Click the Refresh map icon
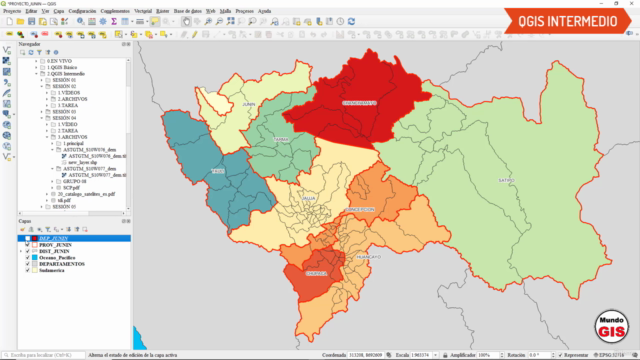Image resolution: width=640 pixels, height=360 pixels. click(x=351, y=21)
